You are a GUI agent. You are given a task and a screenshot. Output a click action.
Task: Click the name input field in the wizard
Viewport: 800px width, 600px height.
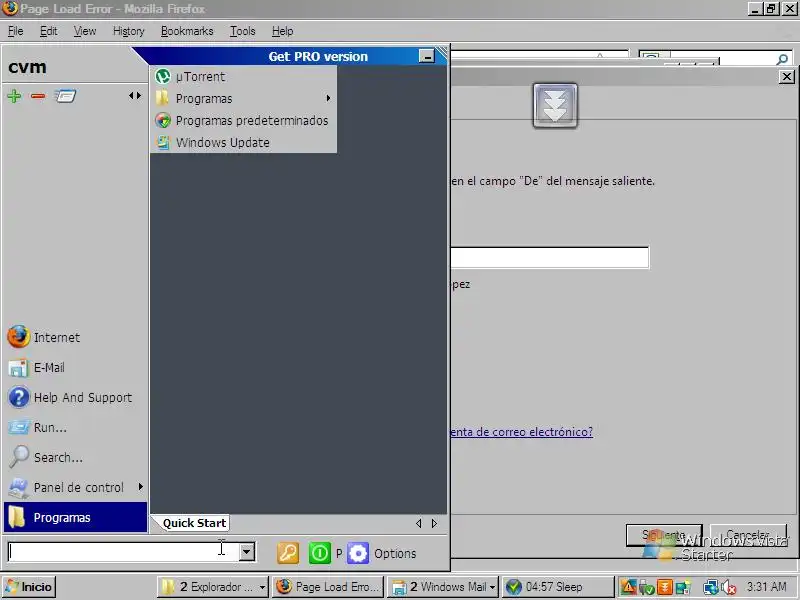tap(549, 258)
